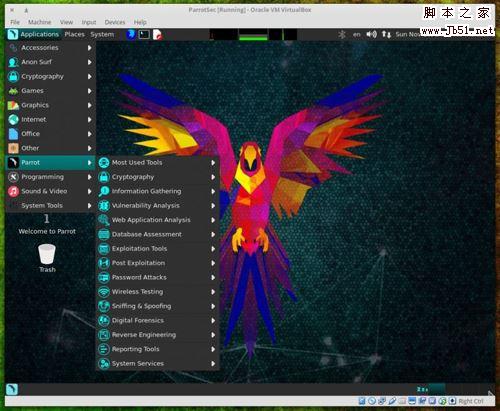The height and width of the screenshot is (411, 500).
Task: Select Cryptography in the Parrot submenu
Action: coord(158,177)
